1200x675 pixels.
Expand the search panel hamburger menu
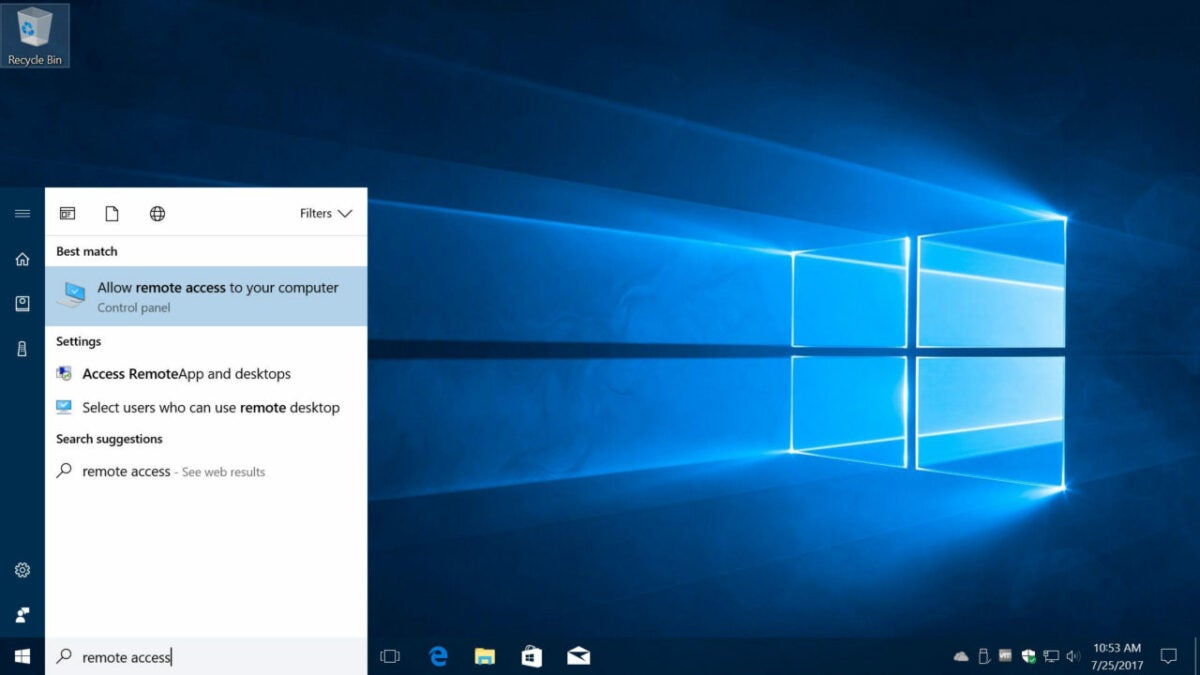21,213
